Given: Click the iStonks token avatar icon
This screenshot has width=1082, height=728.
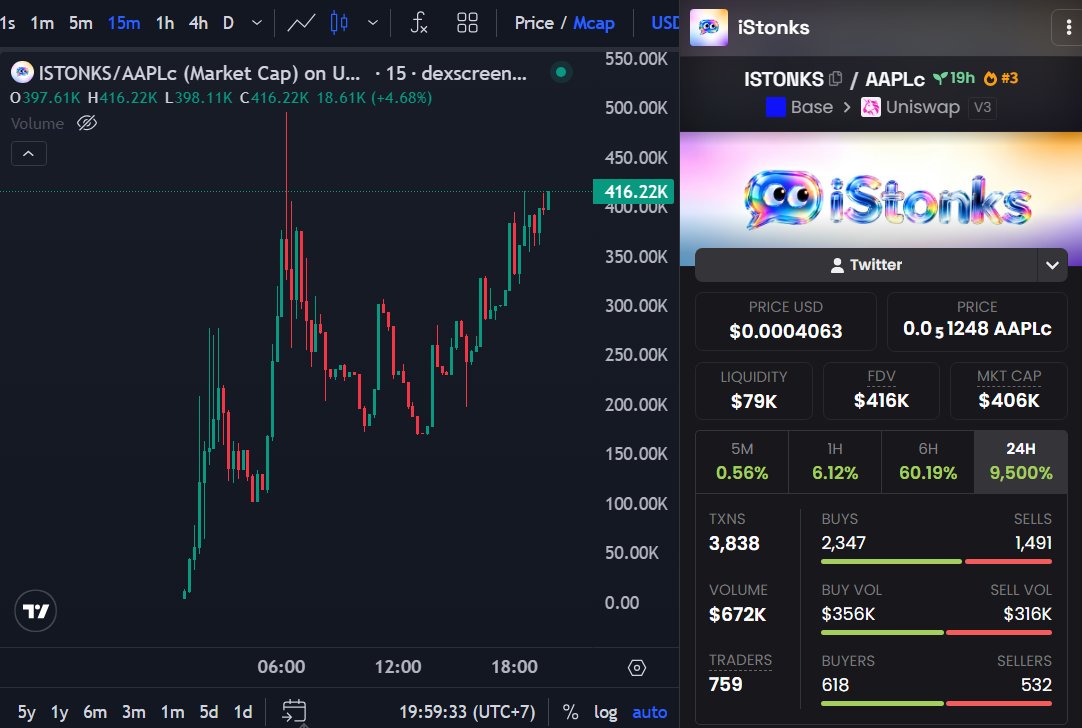Looking at the screenshot, I should (x=709, y=28).
